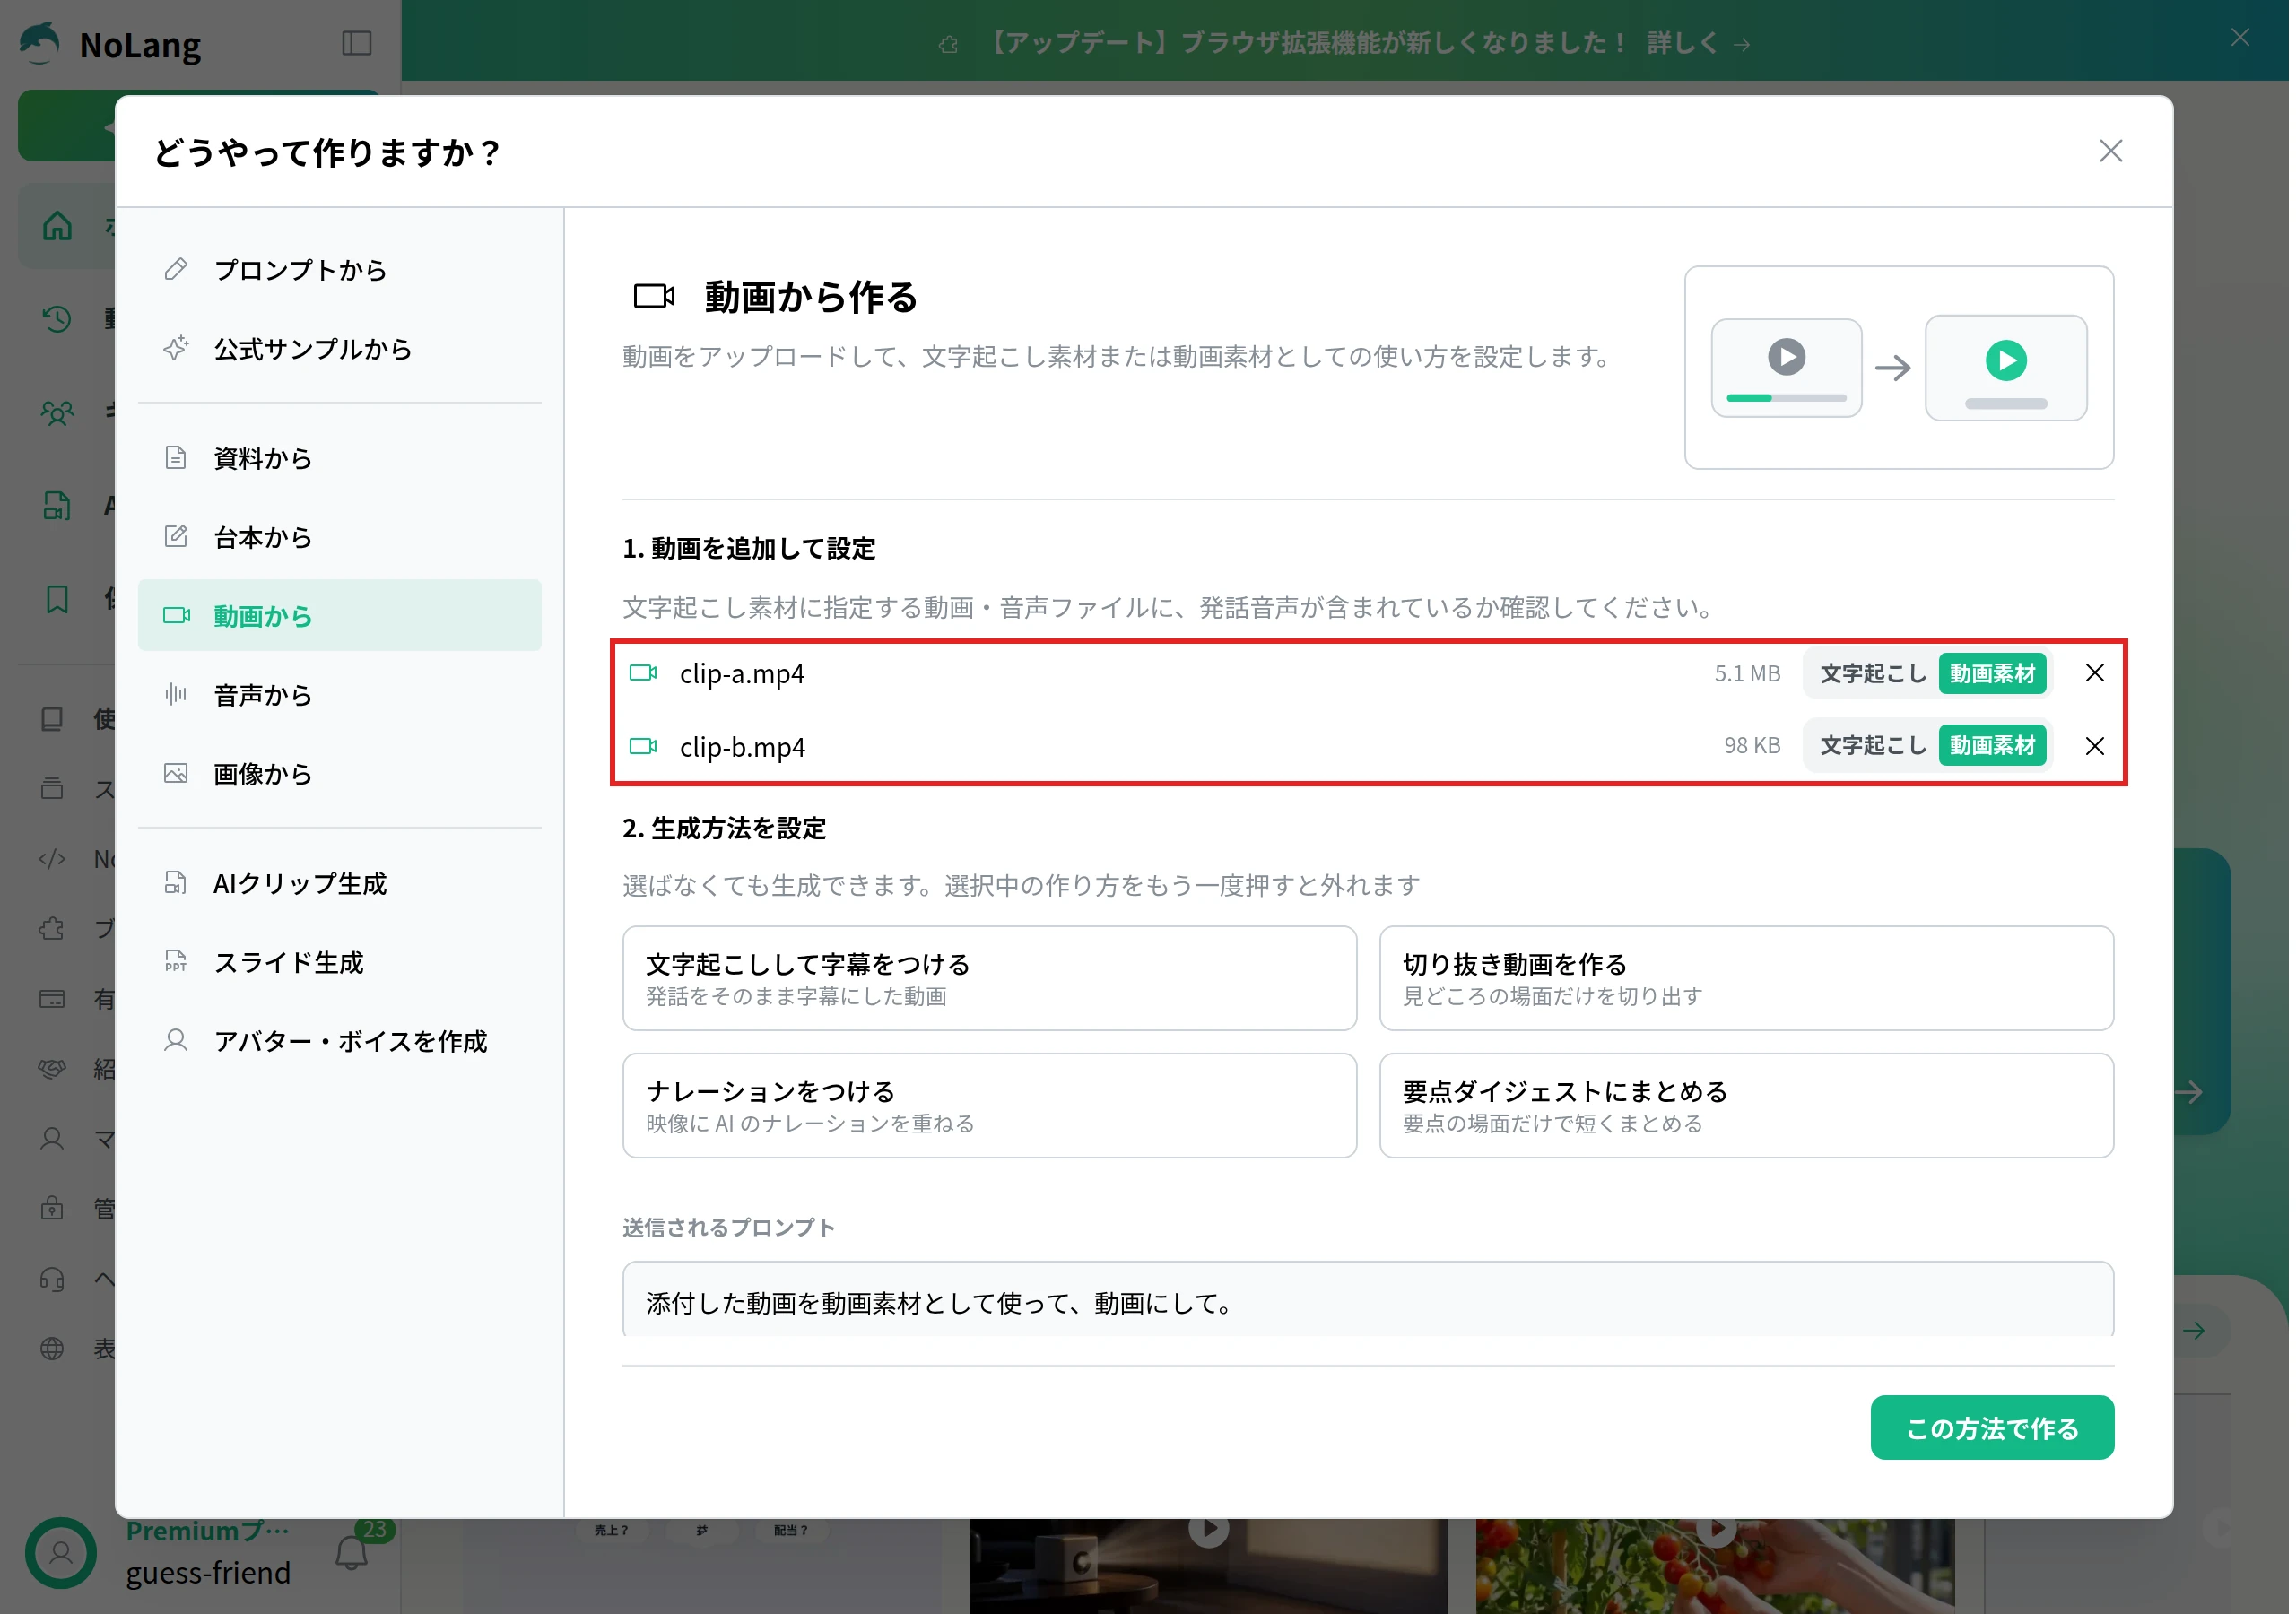Viewport: 2296px width, 1614px height.
Task: Choose 文字起こしして字幕をつける method
Action: point(991,980)
